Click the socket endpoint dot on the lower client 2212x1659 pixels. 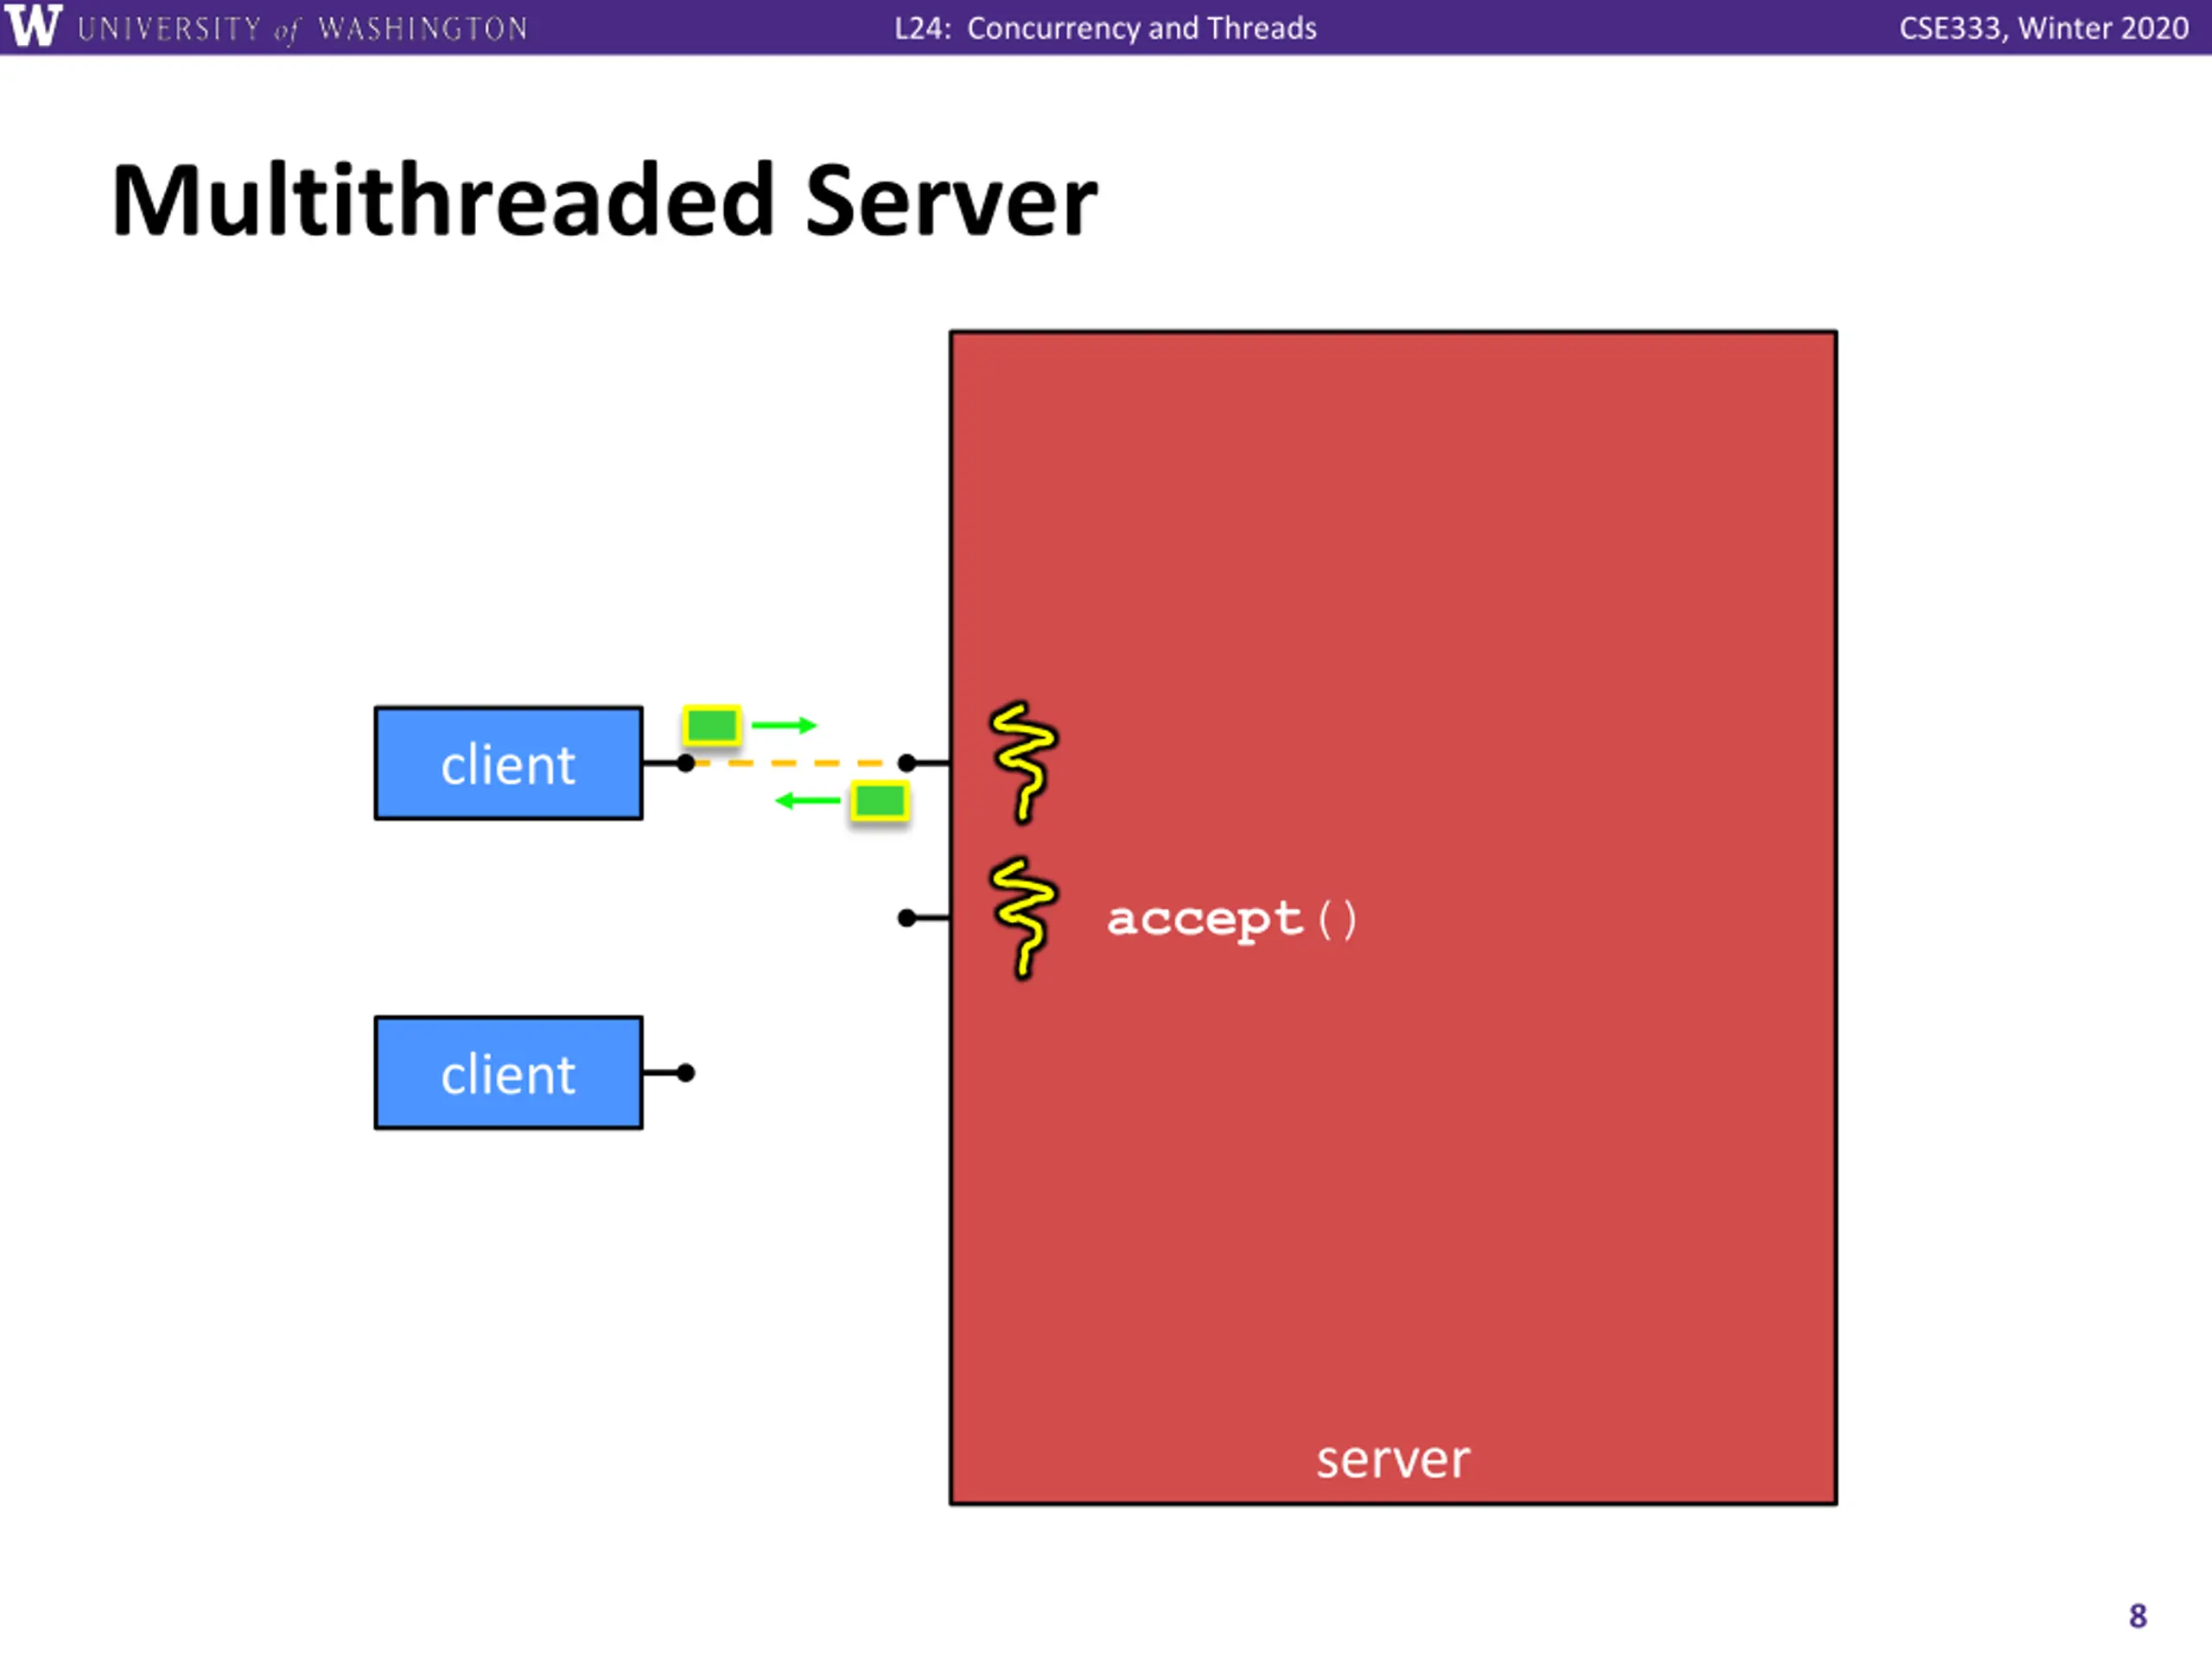click(x=685, y=1073)
